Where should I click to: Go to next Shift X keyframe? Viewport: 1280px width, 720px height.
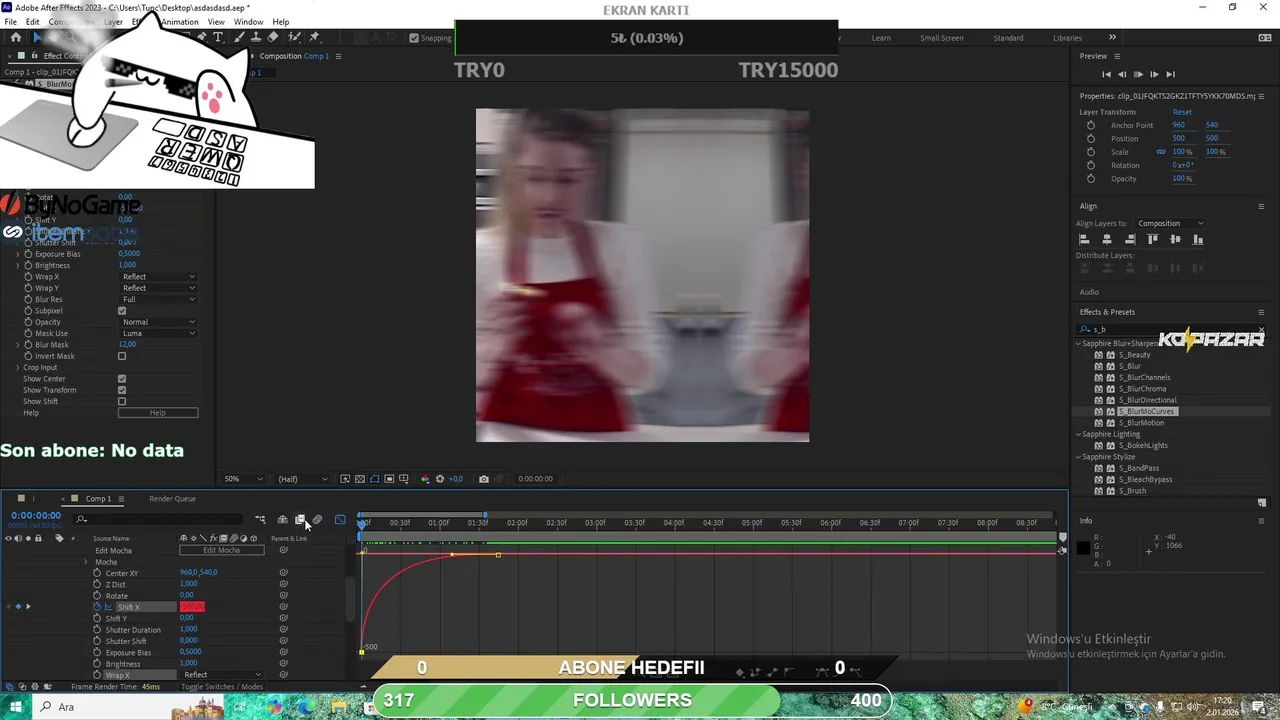[28, 607]
